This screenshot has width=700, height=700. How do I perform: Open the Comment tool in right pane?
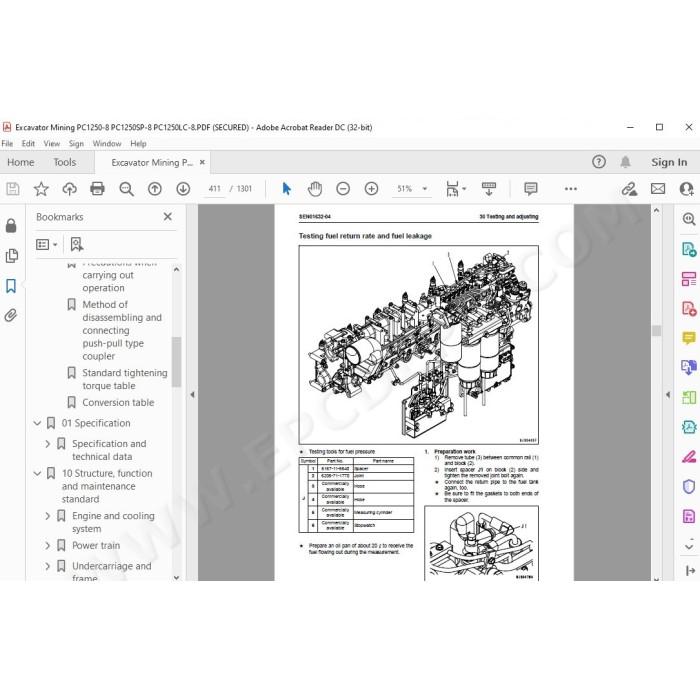pos(689,338)
